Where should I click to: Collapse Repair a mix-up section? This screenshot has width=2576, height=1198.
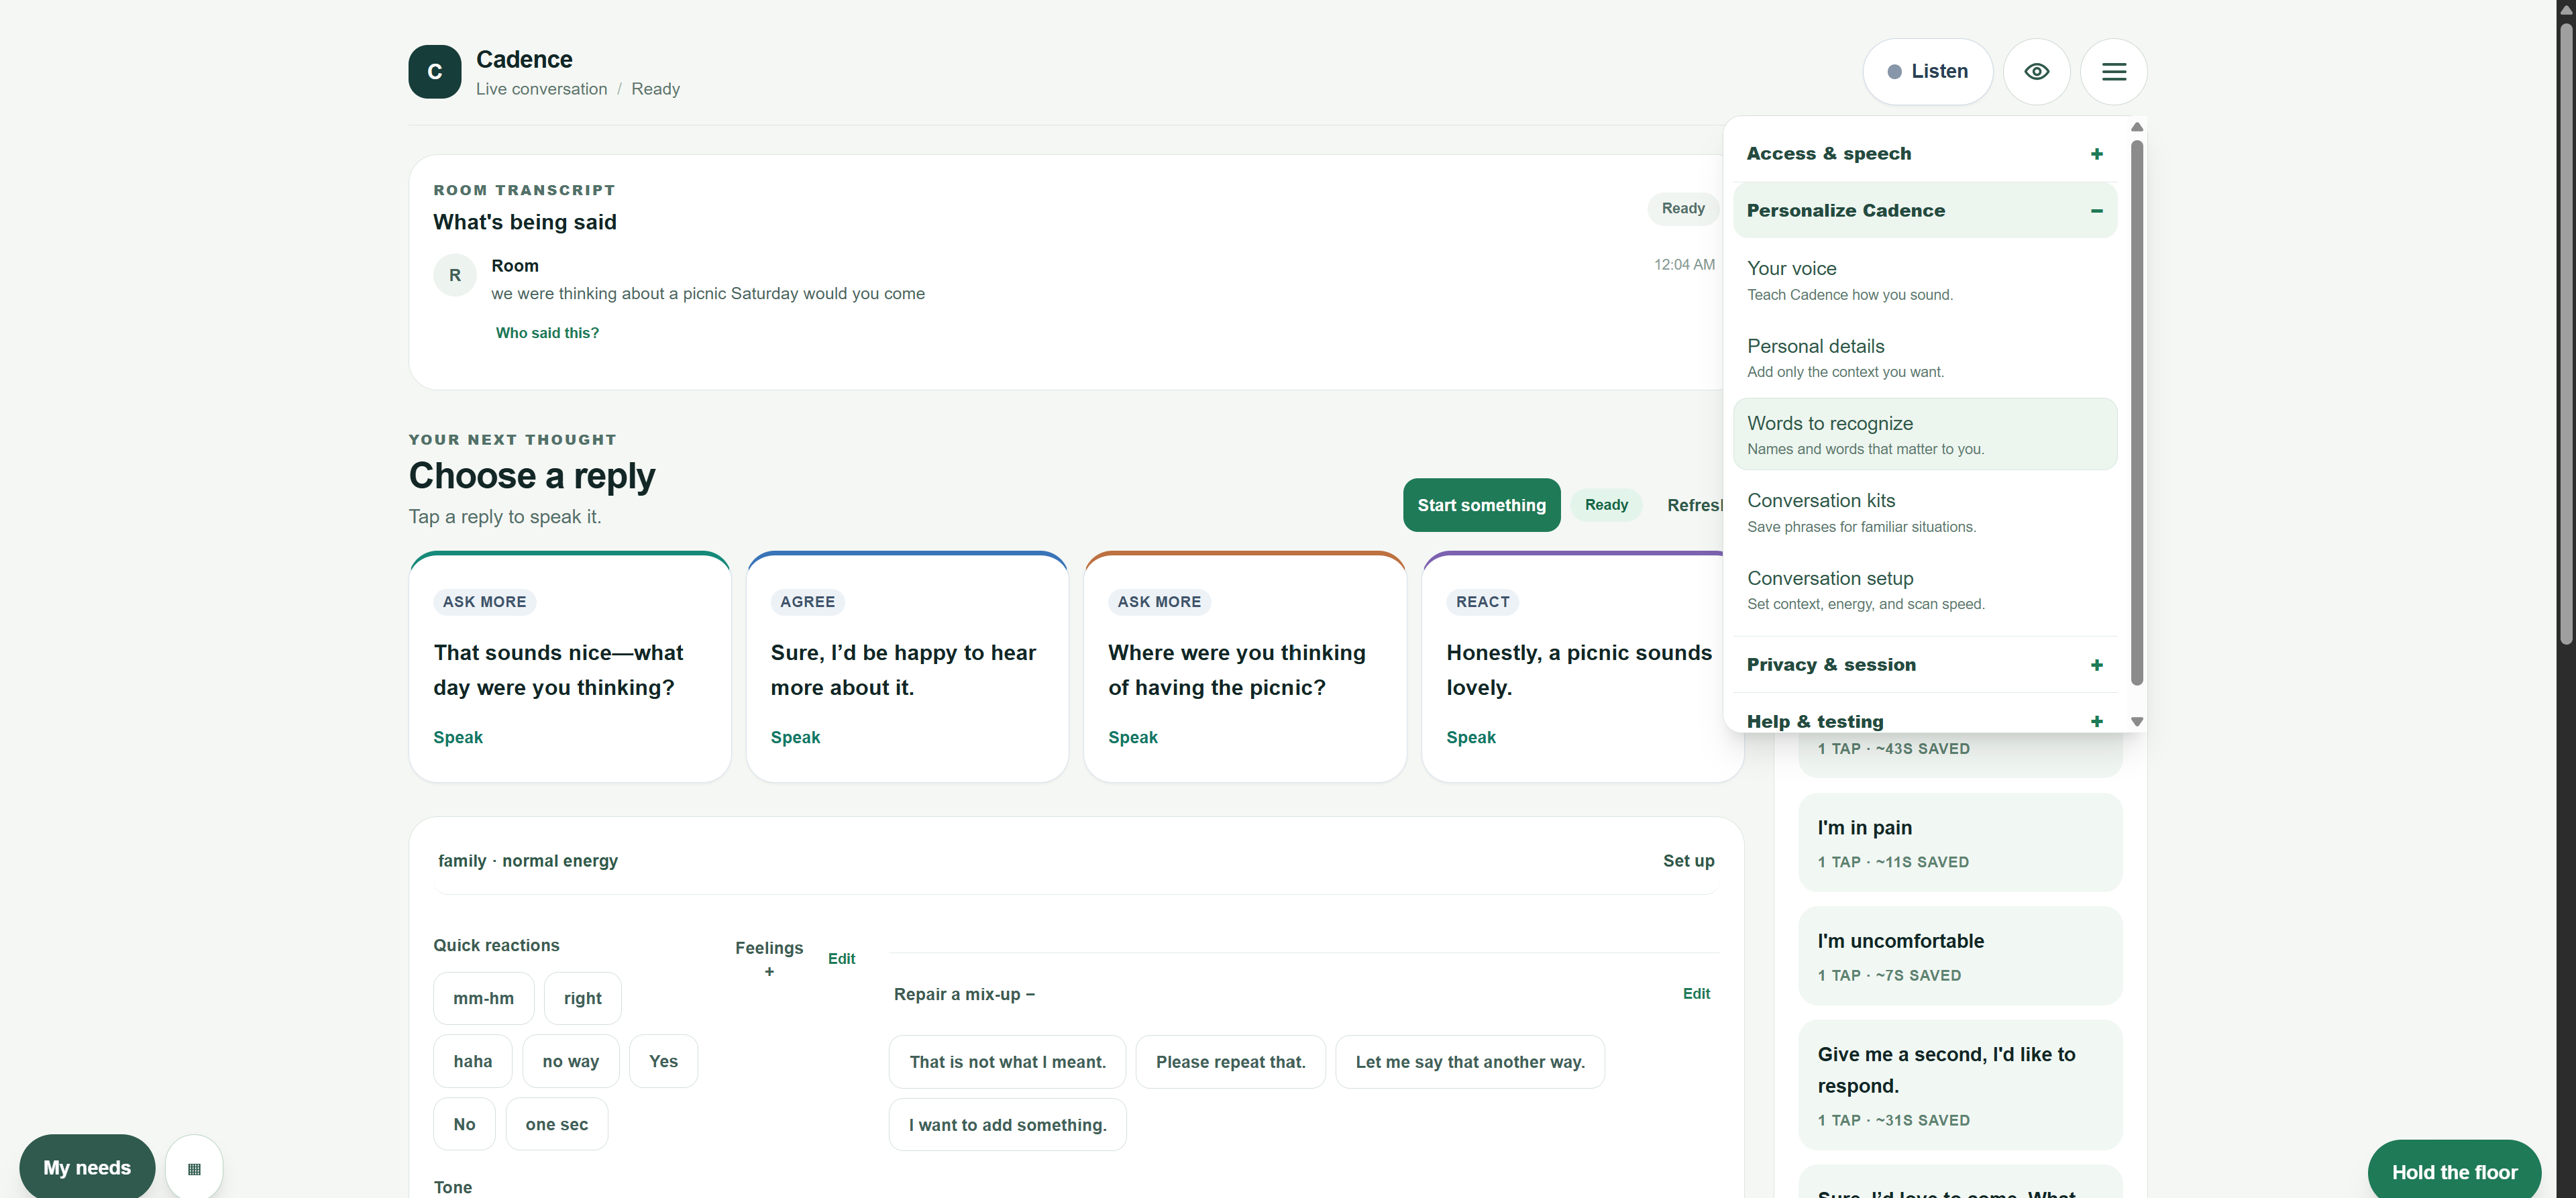(964, 994)
